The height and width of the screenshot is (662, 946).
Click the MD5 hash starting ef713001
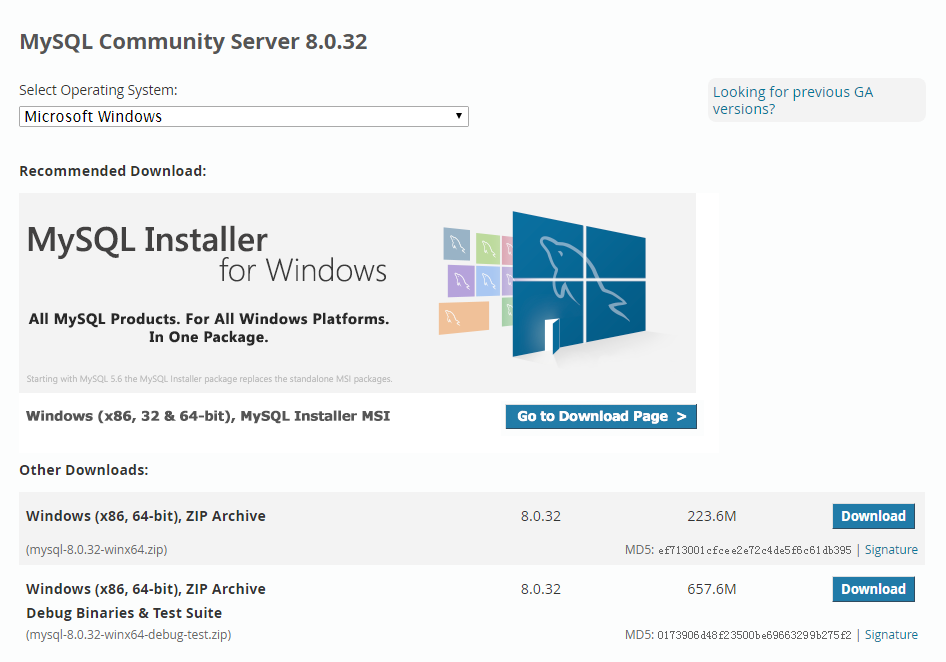point(754,550)
